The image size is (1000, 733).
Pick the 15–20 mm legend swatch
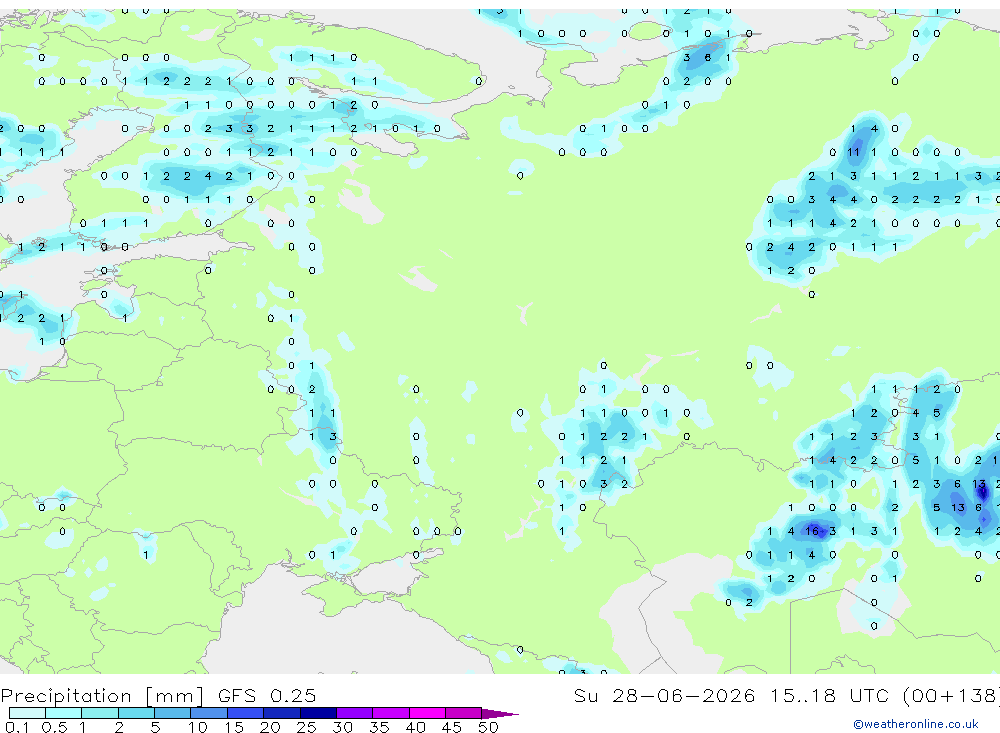(x=245, y=713)
